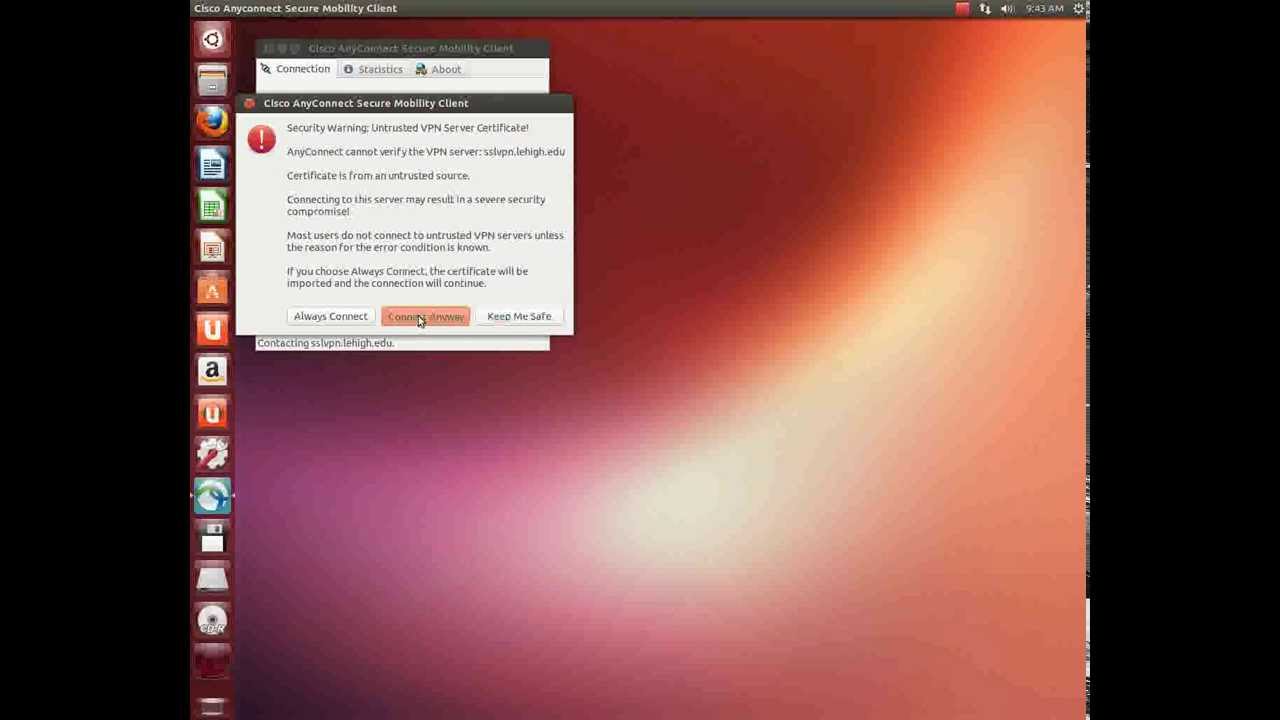The width and height of the screenshot is (1280, 720).
Task: Open Ubuntu Software Center icon
Action: tap(212, 289)
